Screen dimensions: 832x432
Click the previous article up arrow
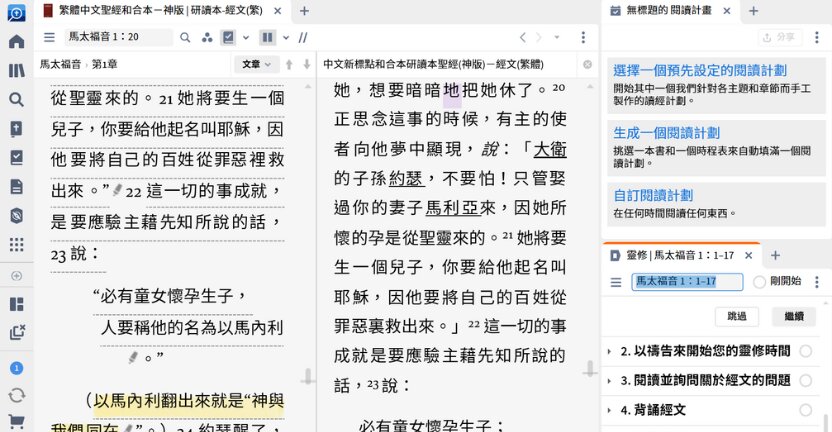tap(289, 64)
